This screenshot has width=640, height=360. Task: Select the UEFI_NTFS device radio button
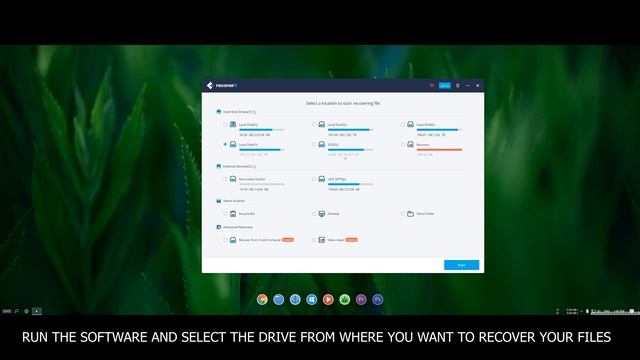coord(314,179)
